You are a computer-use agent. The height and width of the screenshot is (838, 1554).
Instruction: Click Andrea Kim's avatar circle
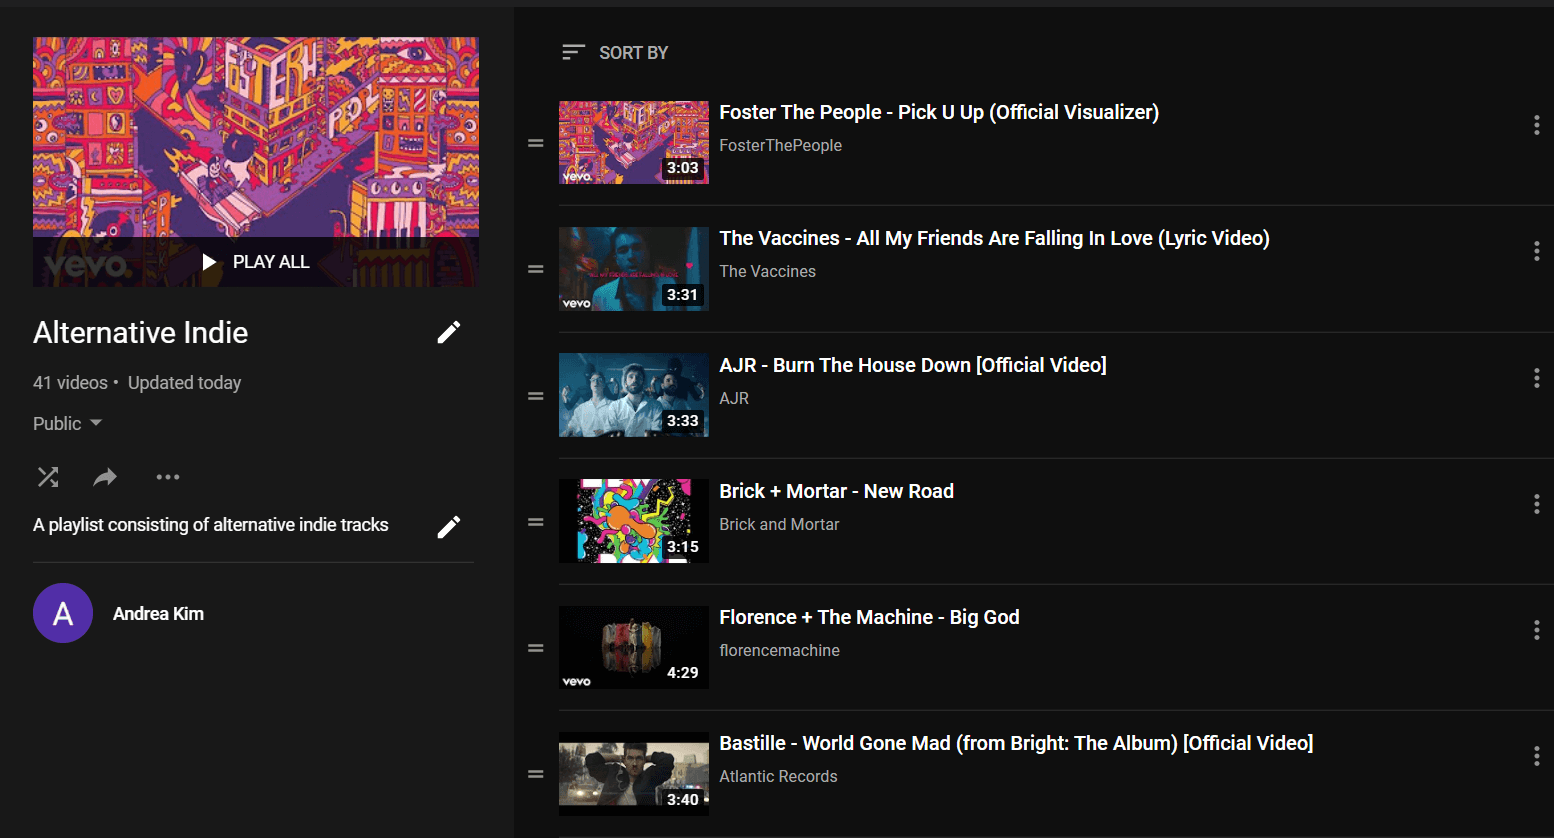[63, 613]
